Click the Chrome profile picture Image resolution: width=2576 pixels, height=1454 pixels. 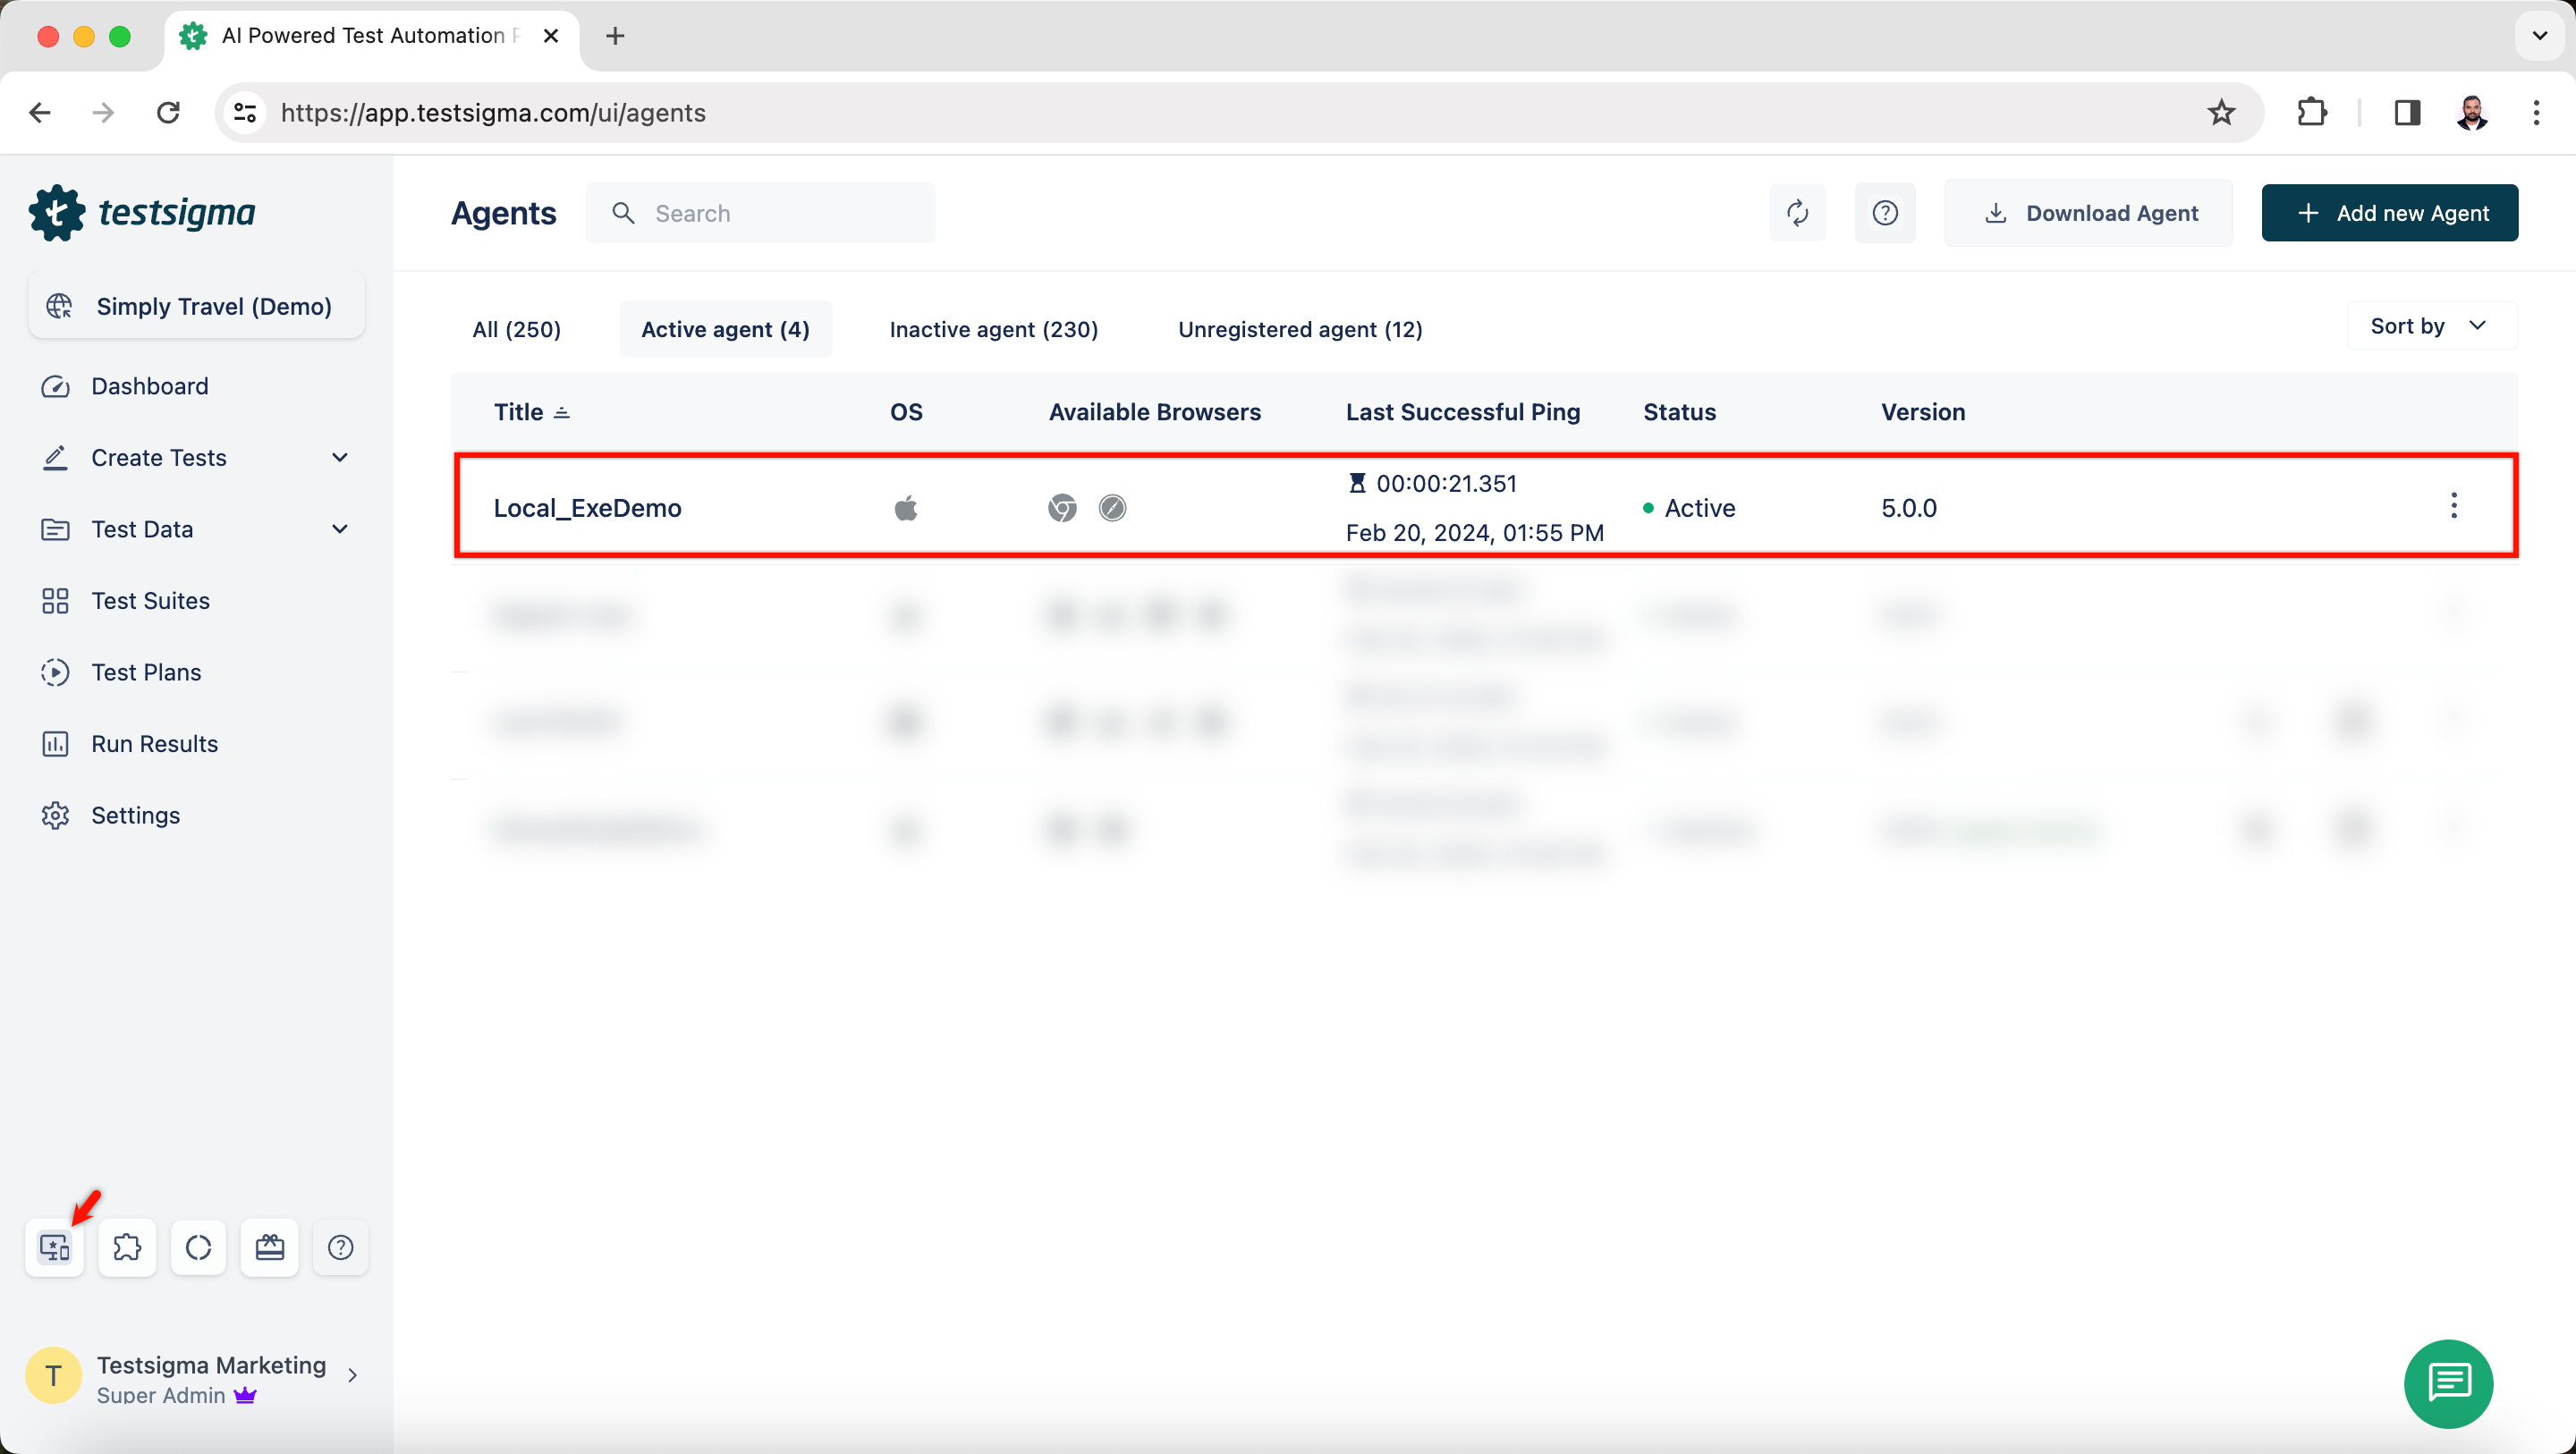click(2472, 113)
